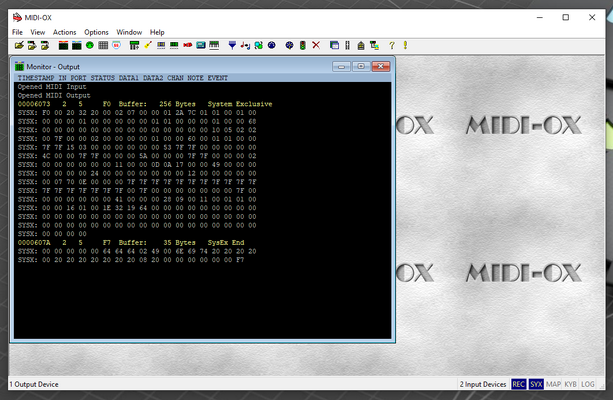Image resolution: width=613 pixels, height=400 pixels.
Task: Toggle the REC indicator in status bar
Action: (518, 384)
